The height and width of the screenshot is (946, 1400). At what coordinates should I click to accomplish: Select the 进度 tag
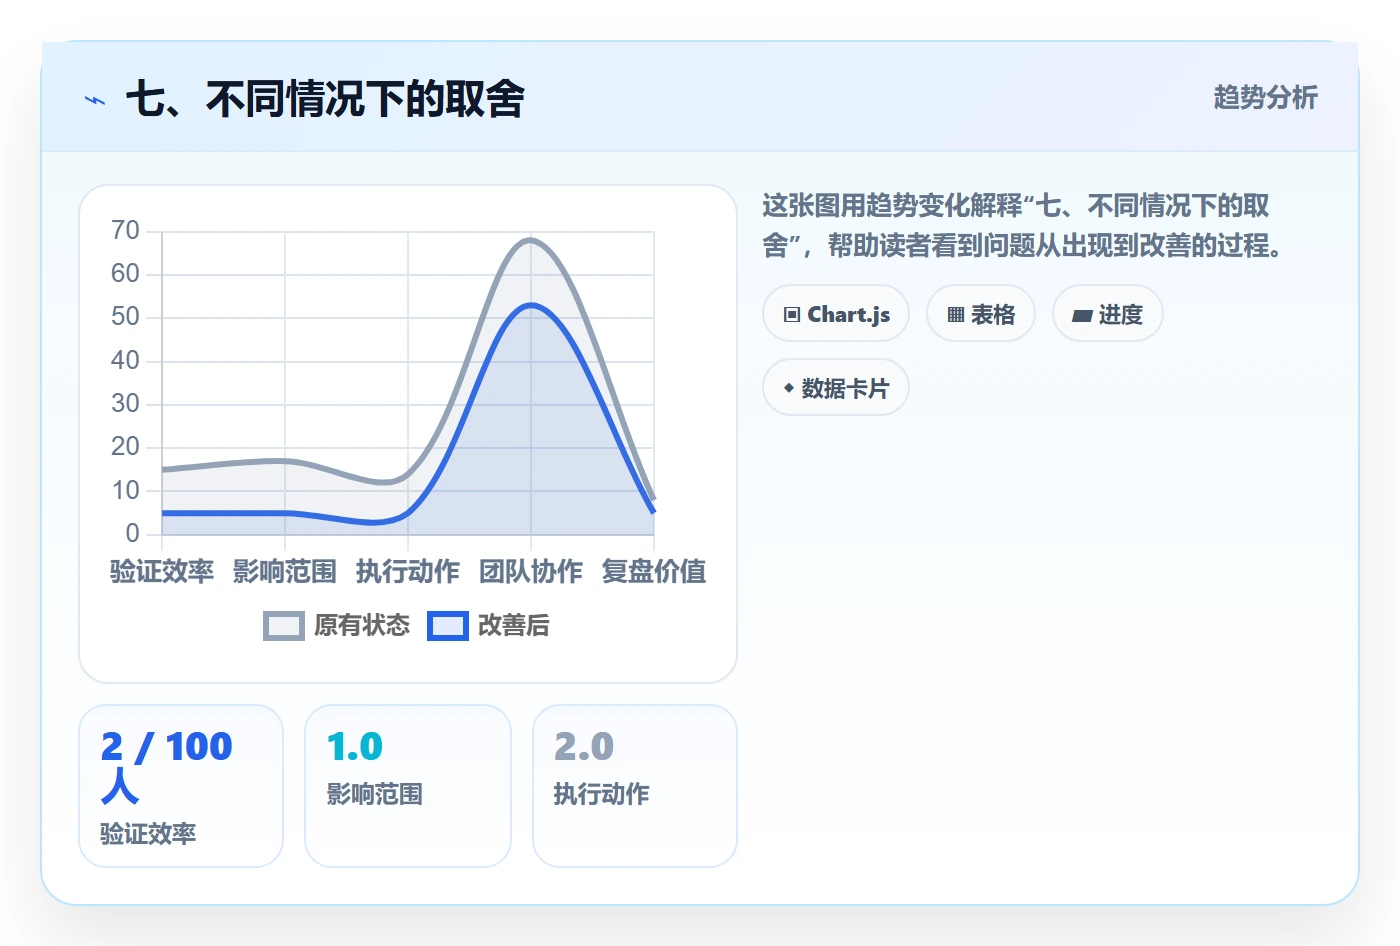1108,314
